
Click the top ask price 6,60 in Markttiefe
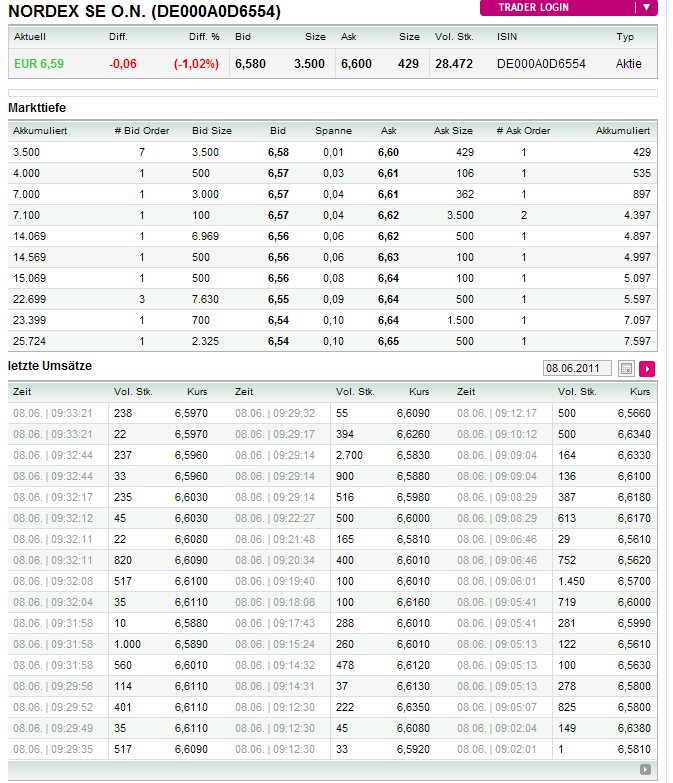point(388,152)
